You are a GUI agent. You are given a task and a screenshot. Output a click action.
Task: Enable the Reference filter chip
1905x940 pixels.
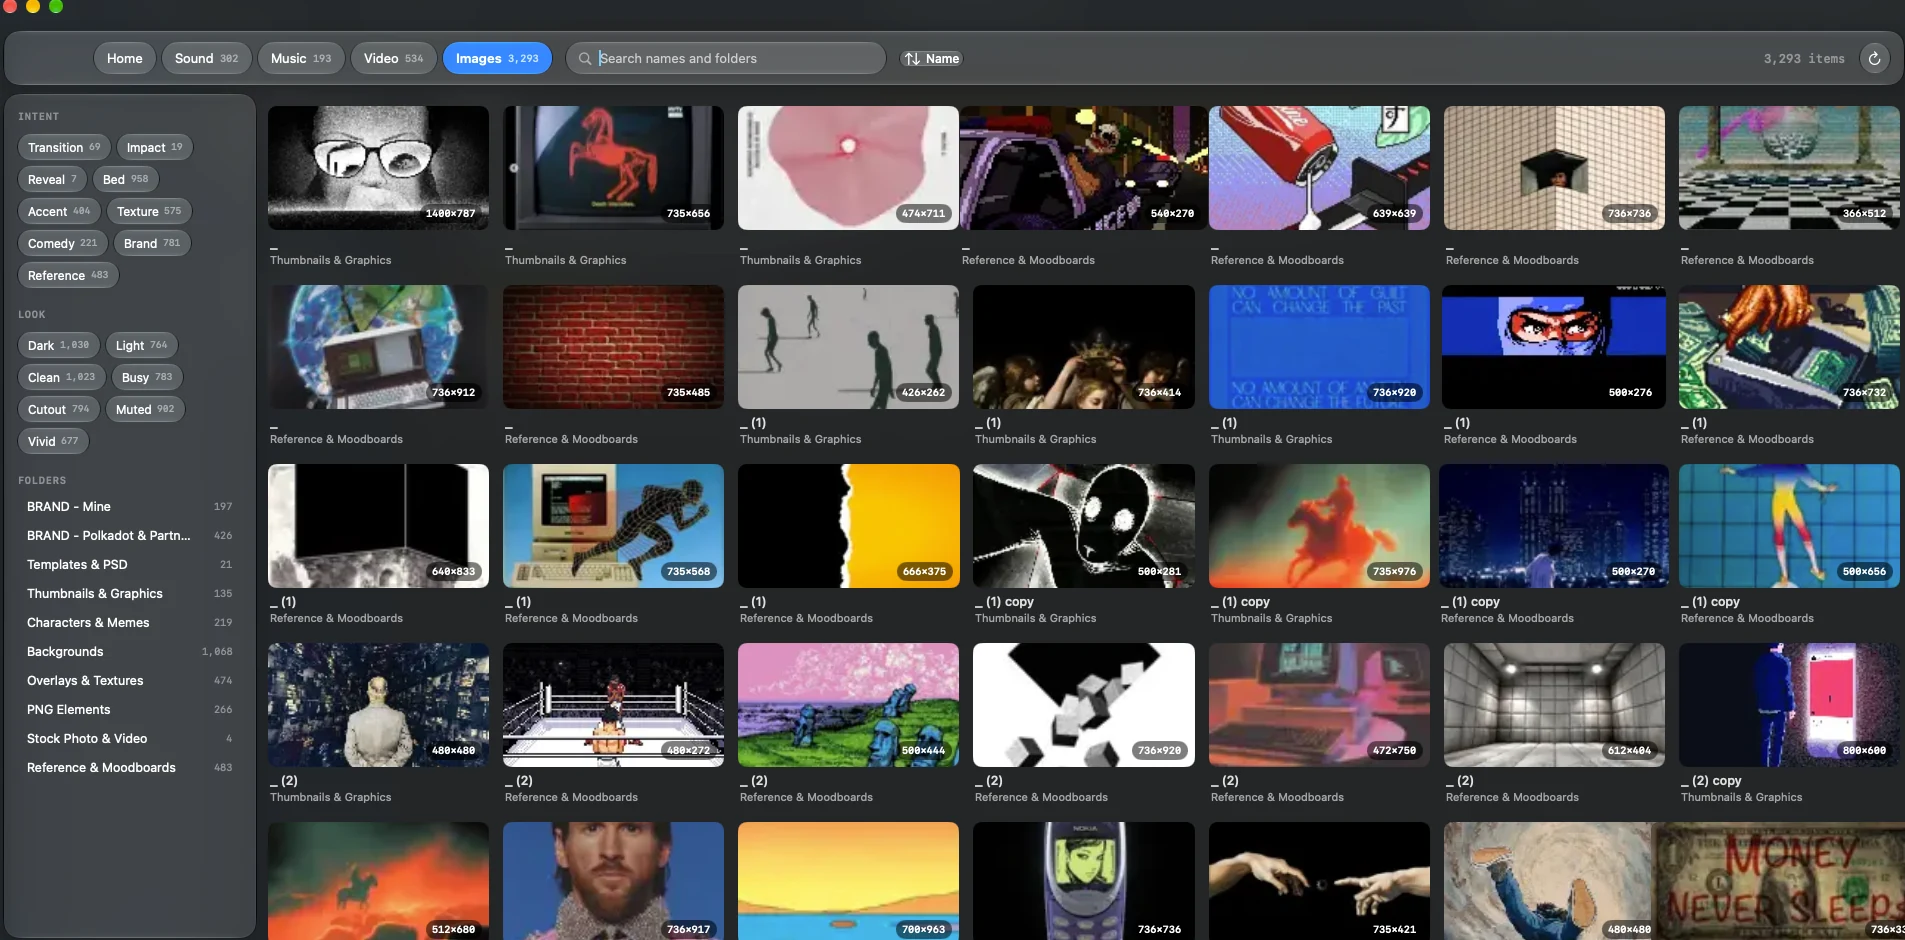pos(68,275)
